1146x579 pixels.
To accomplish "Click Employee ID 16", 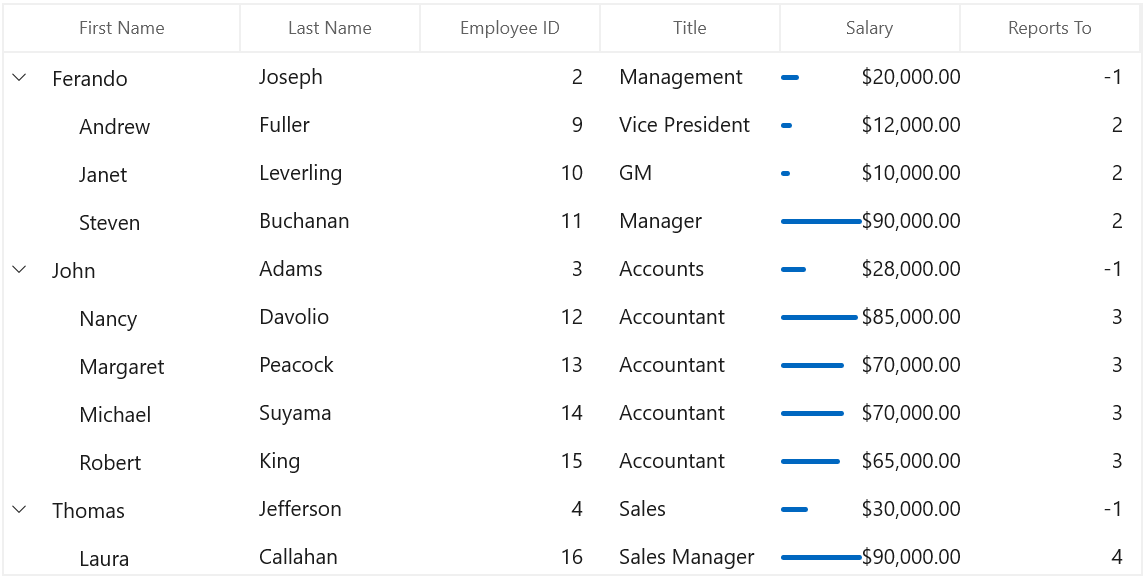I will click(x=572, y=557).
